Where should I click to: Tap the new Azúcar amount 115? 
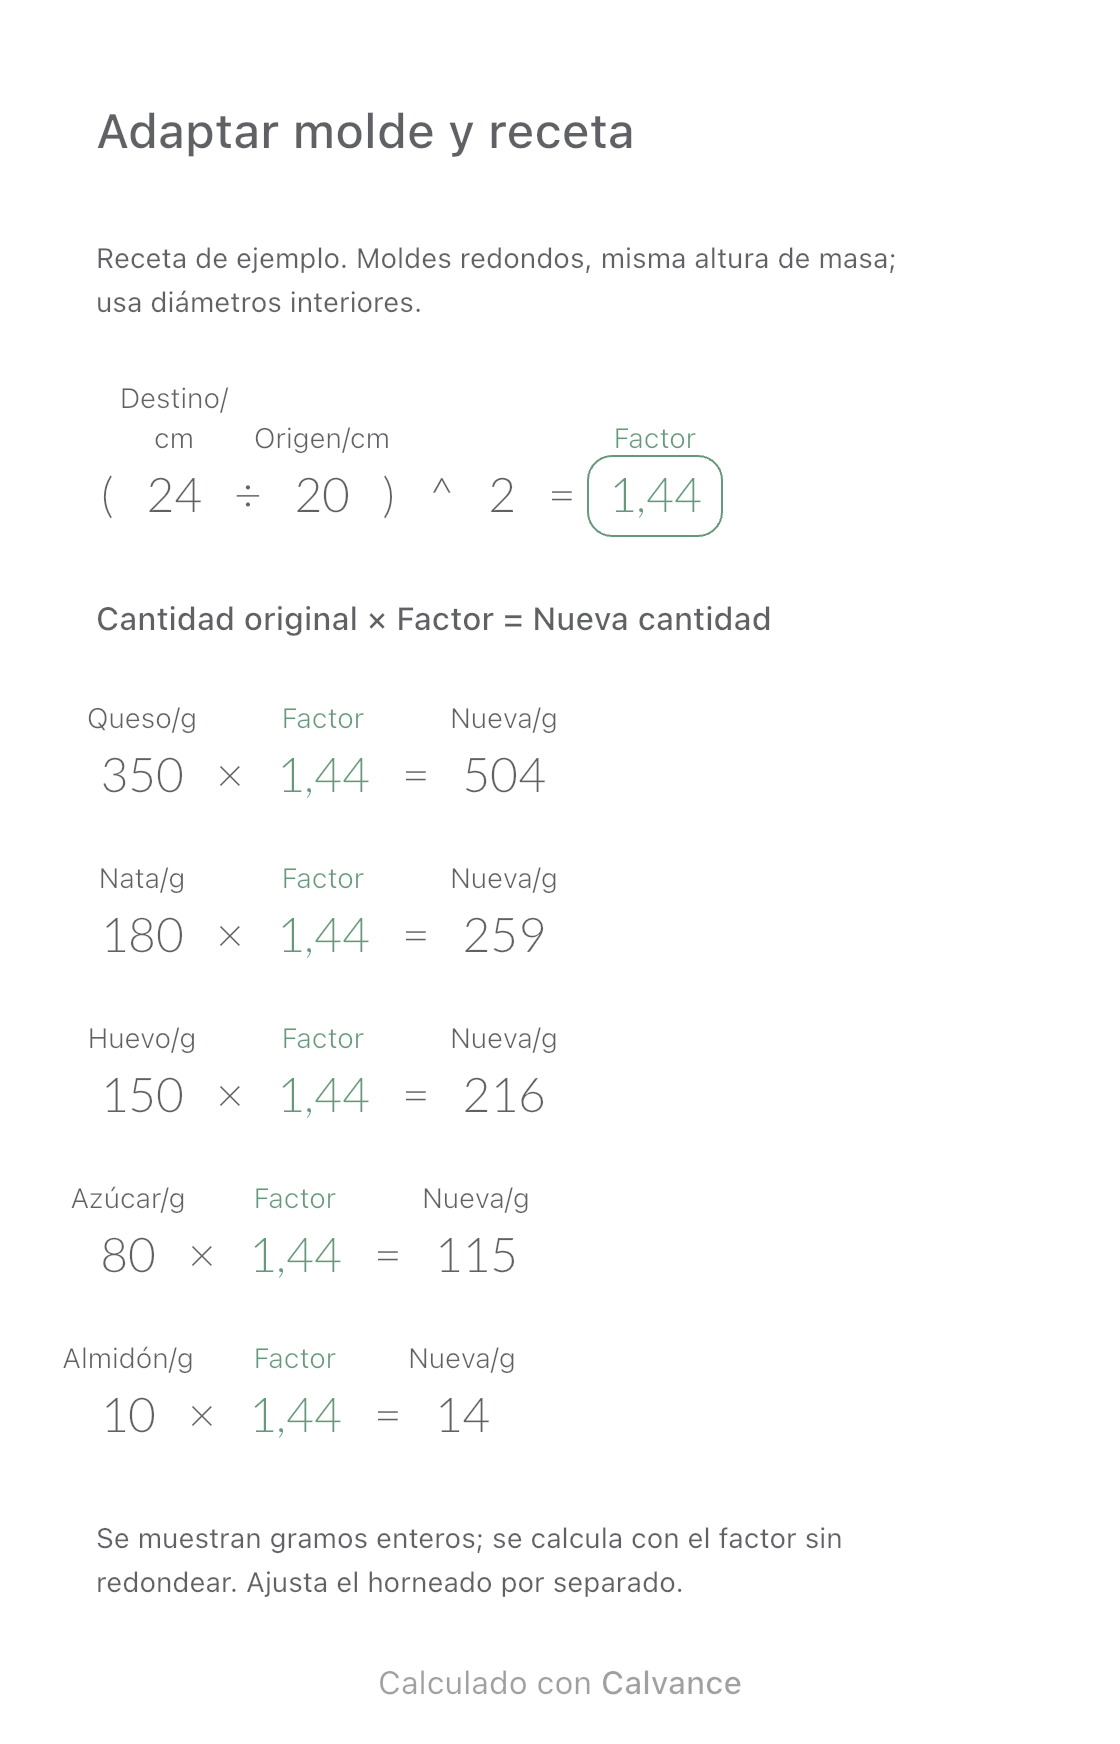coord(476,1256)
